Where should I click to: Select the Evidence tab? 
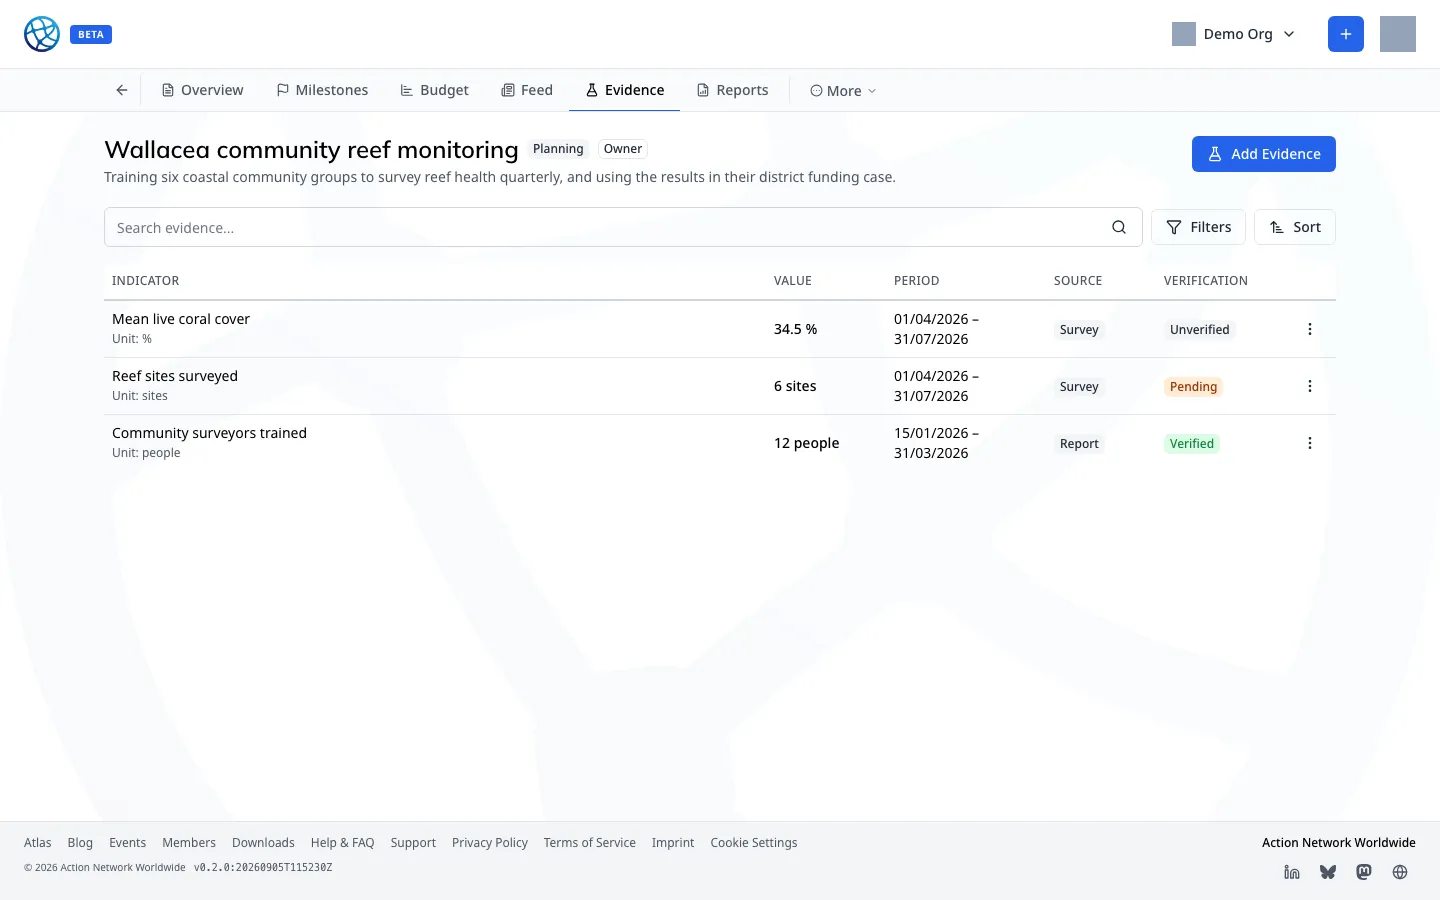pyautogui.click(x=625, y=90)
